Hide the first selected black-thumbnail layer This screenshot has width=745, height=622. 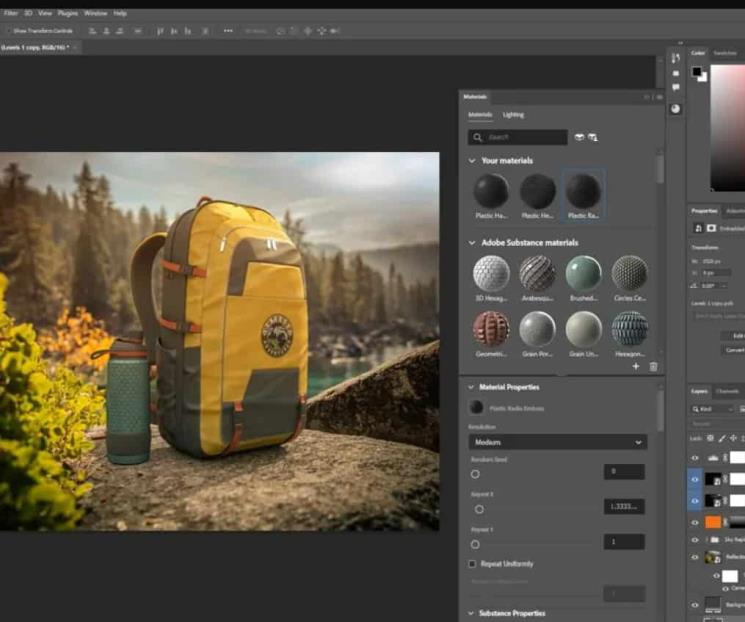pos(695,479)
